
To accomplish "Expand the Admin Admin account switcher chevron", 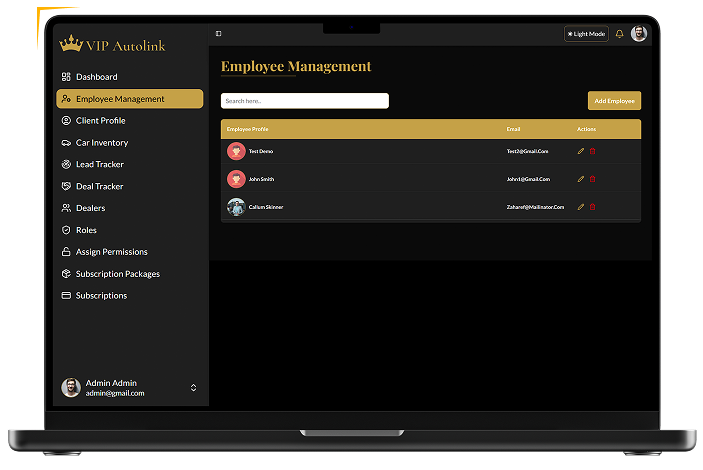I will tap(193, 388).
